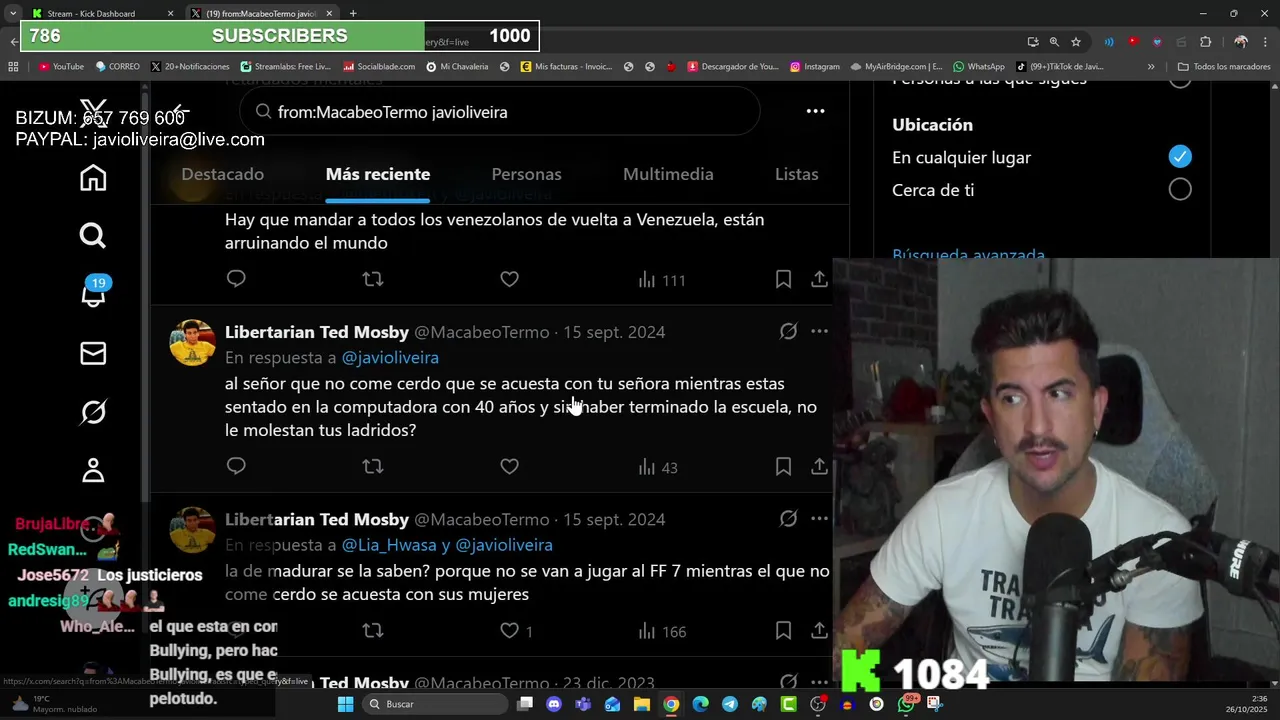1280x720 pixels.
Task: Open Chrome zoom magnifier in address bar
Action: (1054, 42)
